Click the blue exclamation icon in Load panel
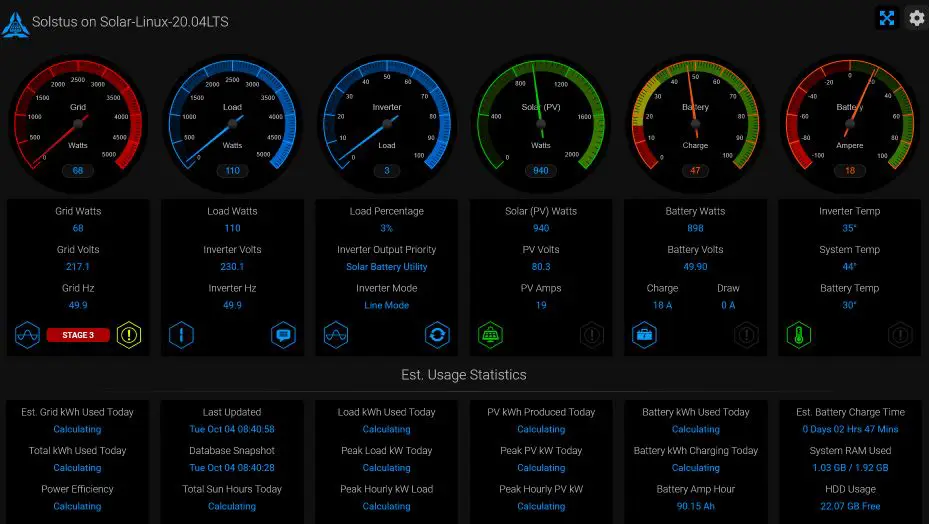929x524 pixels. coord(181,335)
